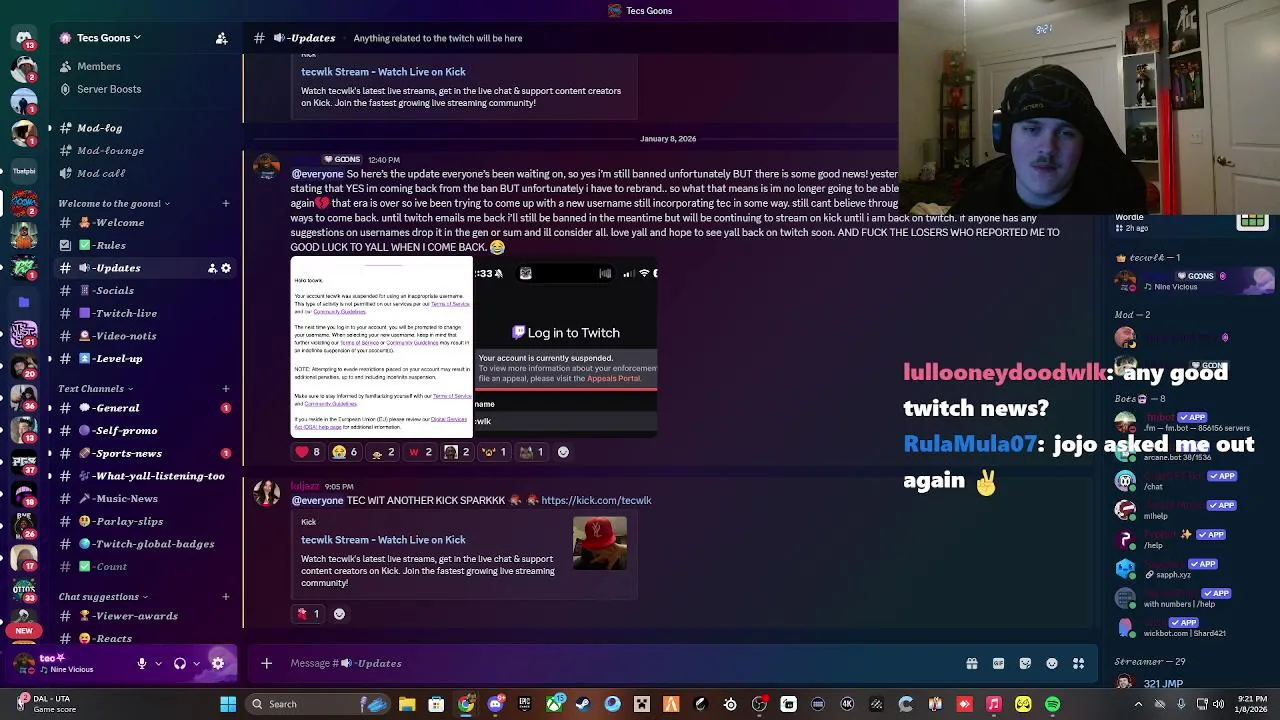
Task: Open the Members page
Action: click(145, 66)
